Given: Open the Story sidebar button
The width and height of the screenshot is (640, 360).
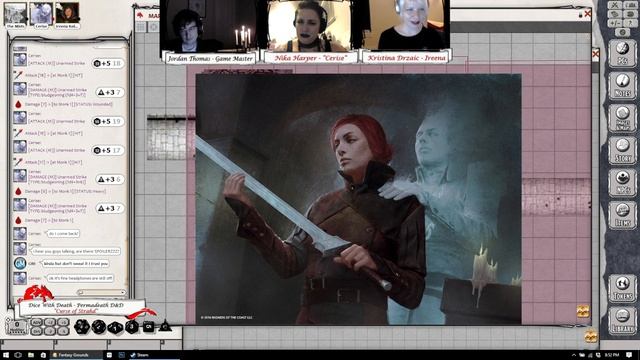Looking at the screenshot, I should click(x=622, y=150).
